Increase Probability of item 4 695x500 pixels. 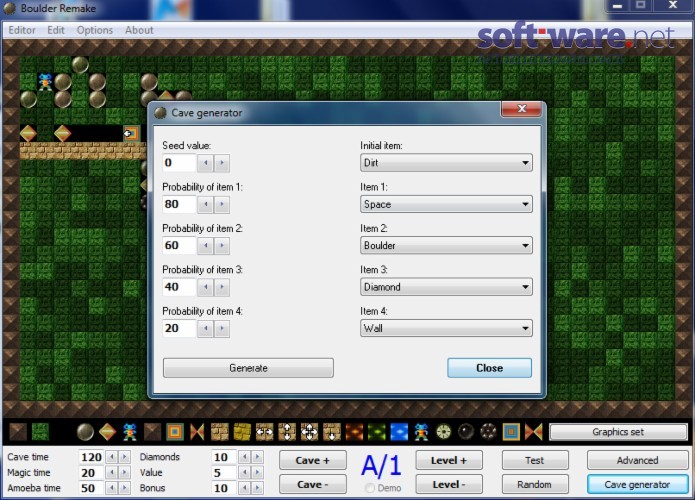222,328
